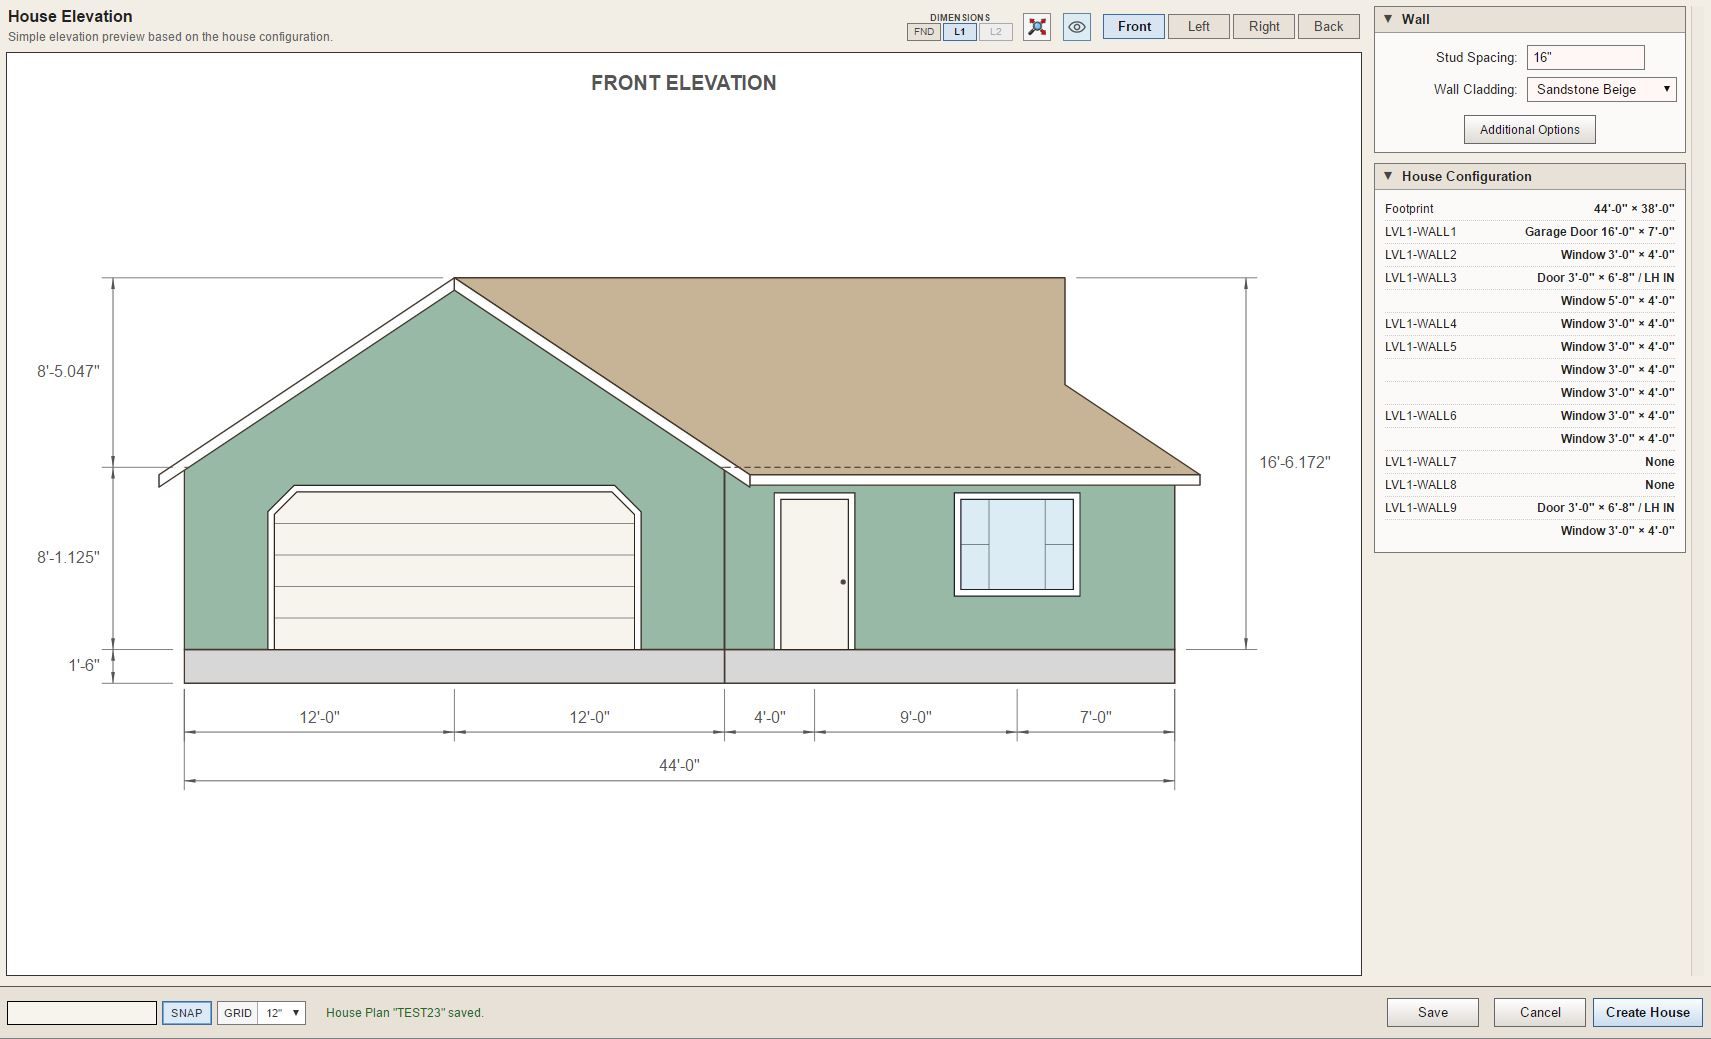Screen dimensions: 1711x1039
Task: Select LVL1-WALL6 row
Action: (x=1529, y=416)
